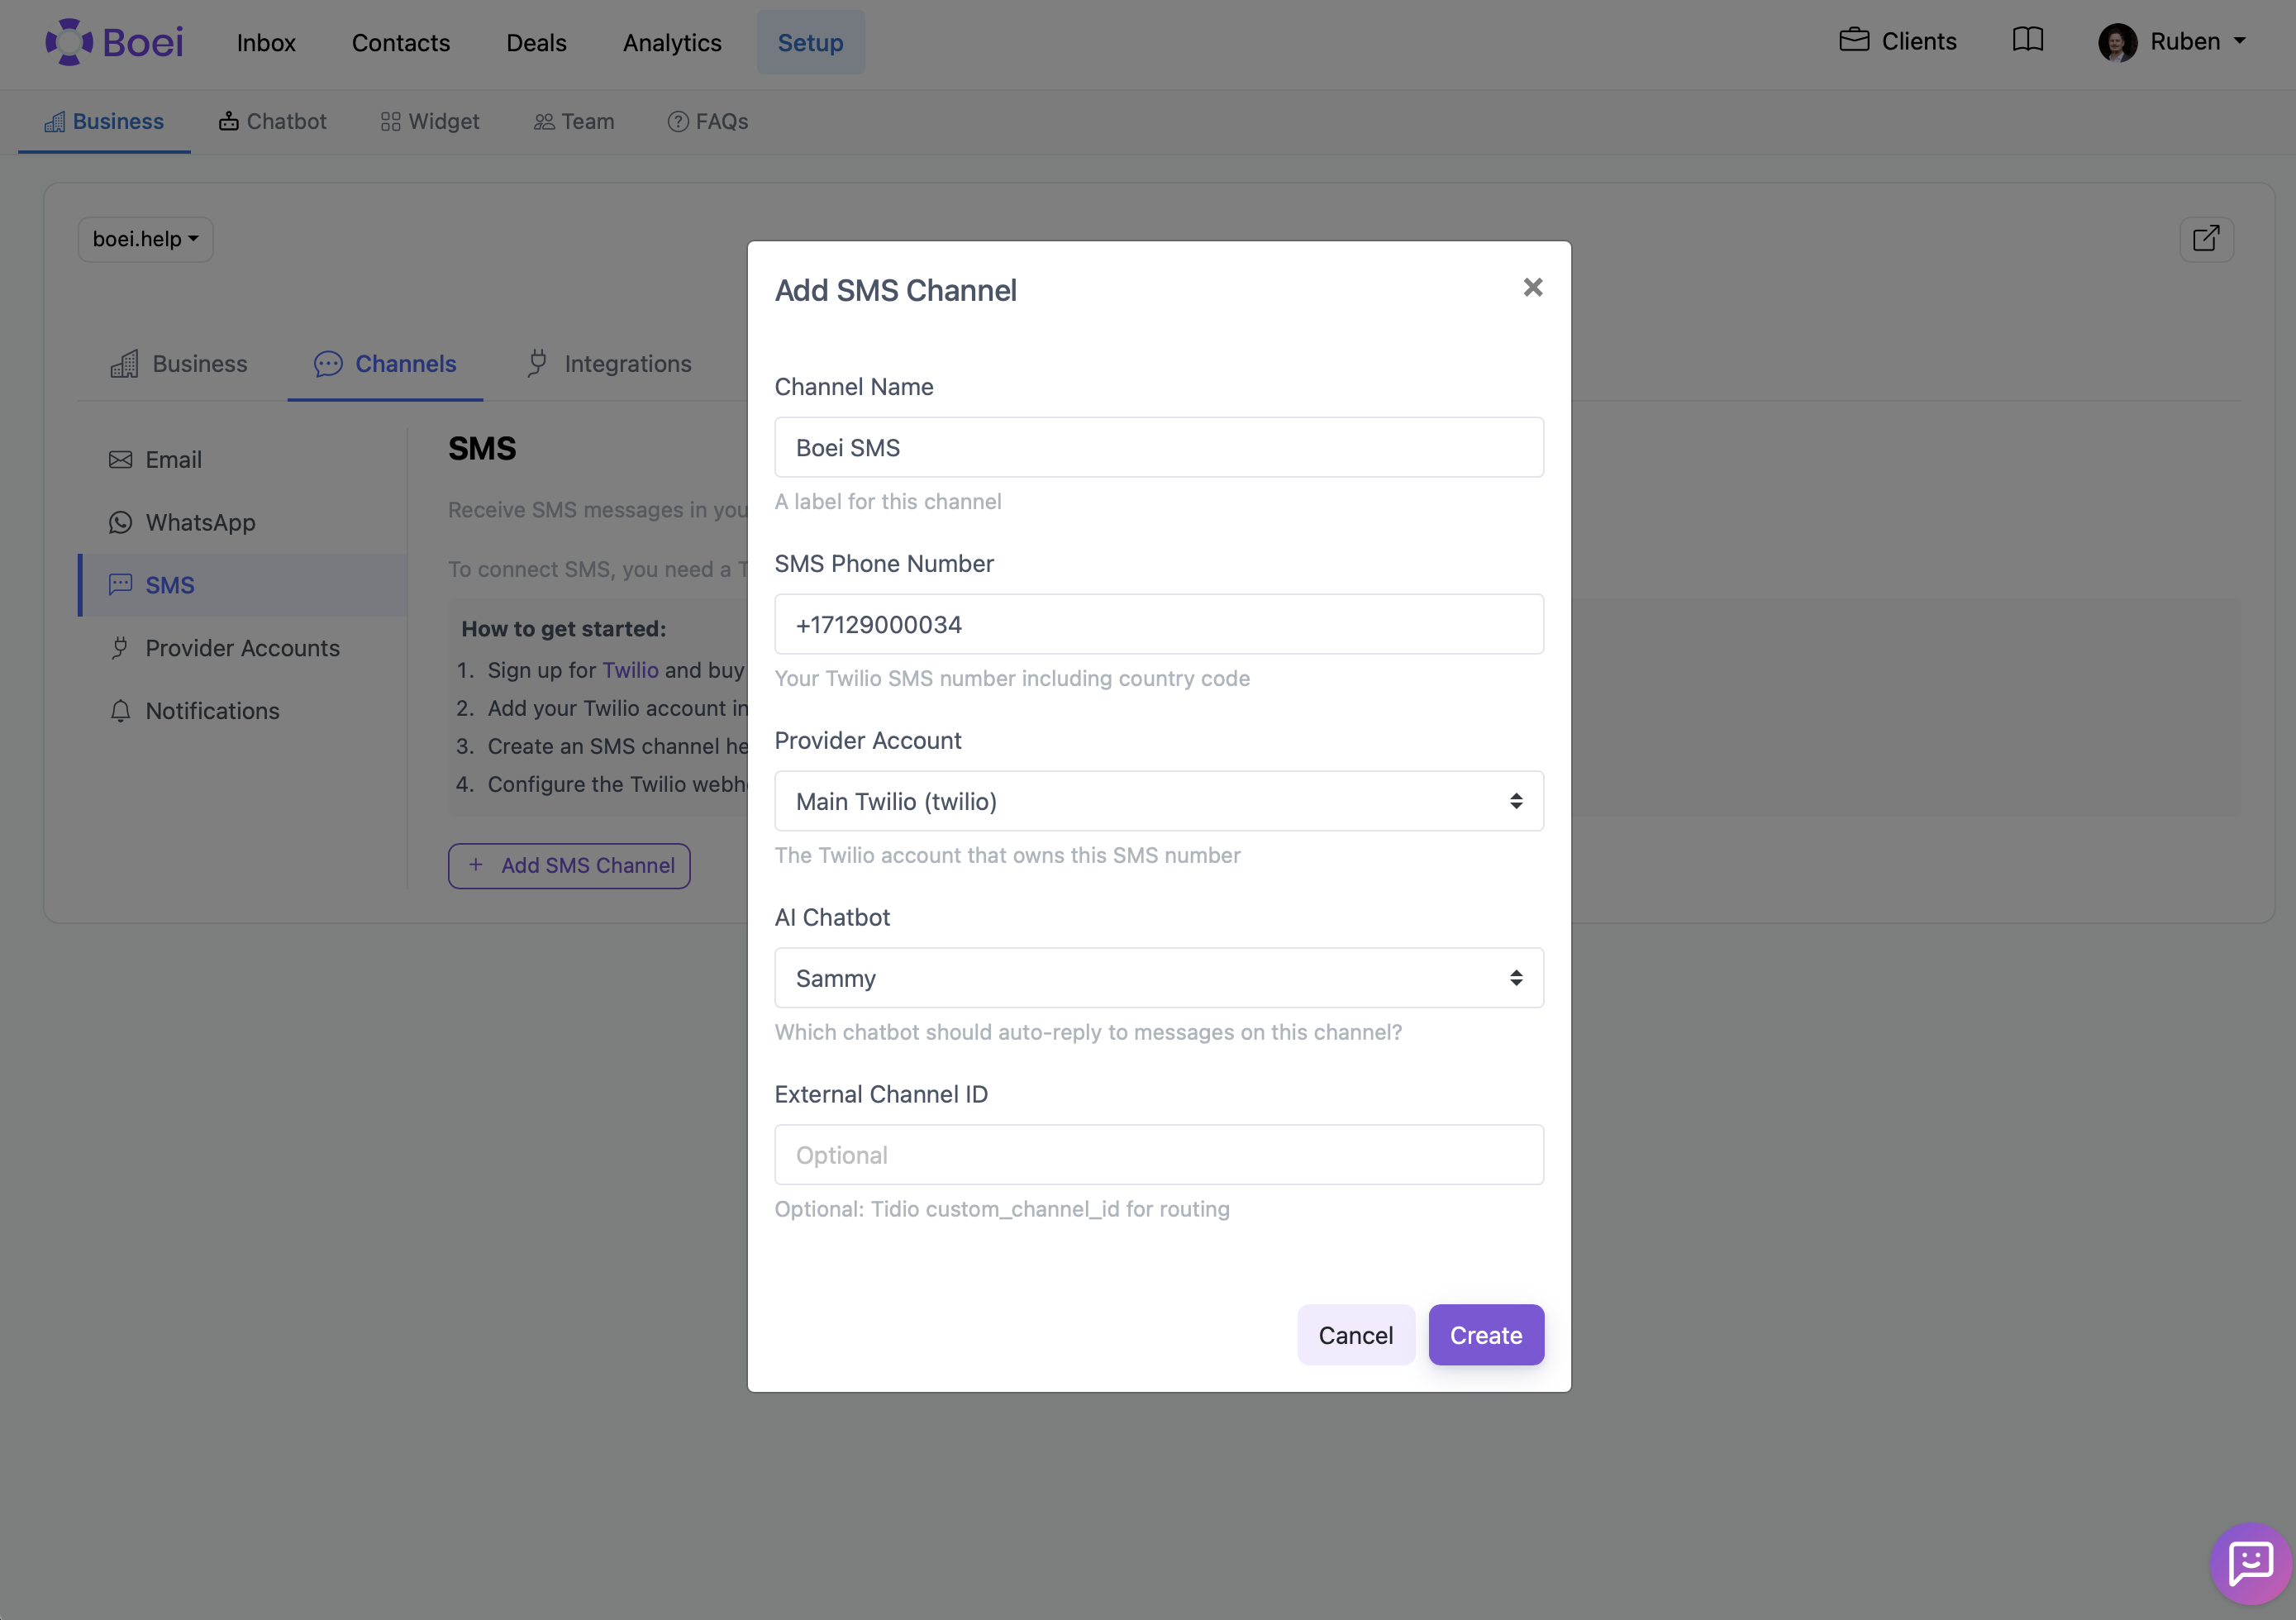
Task: Click the Channels speech bubble icon
Action: [x=328, y=364]
